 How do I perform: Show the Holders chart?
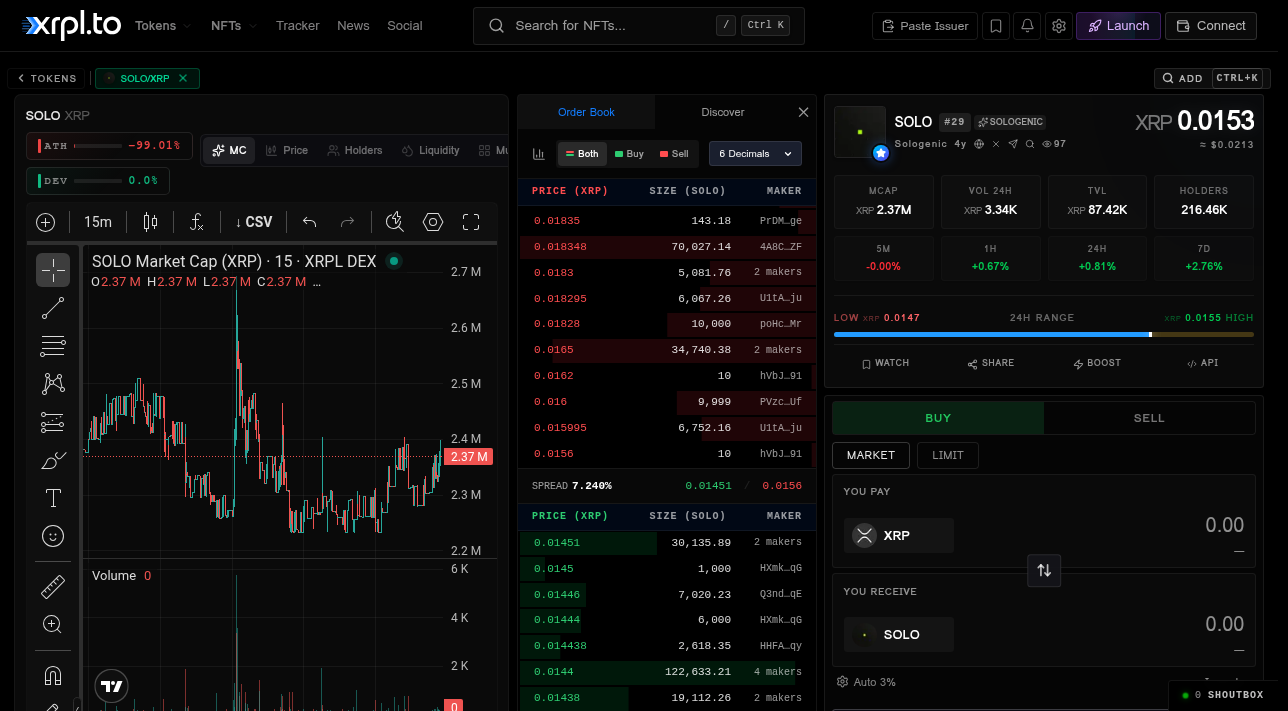point(355,151)
